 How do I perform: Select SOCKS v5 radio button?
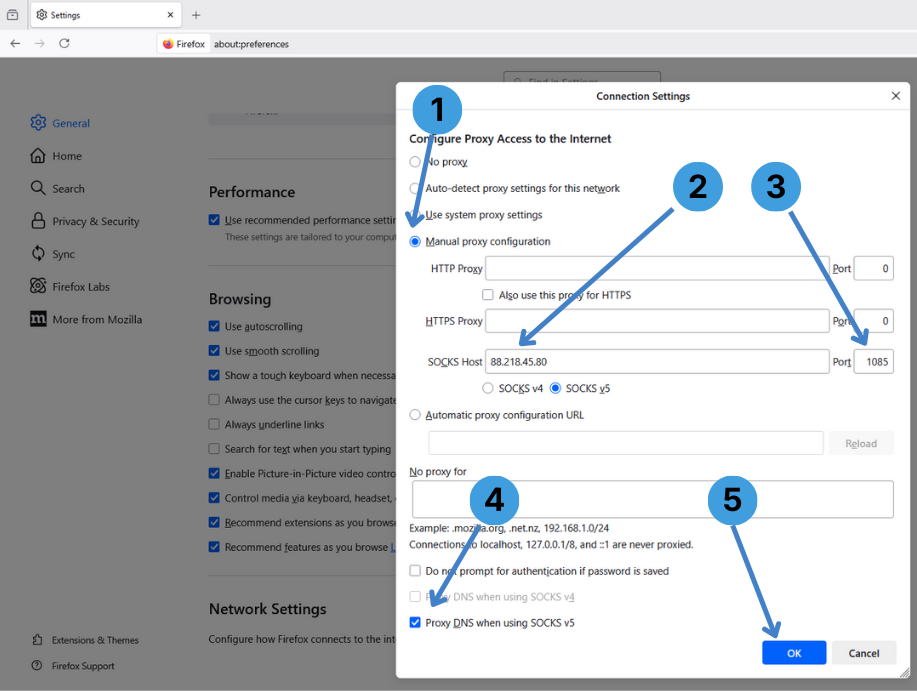(555, 388)
